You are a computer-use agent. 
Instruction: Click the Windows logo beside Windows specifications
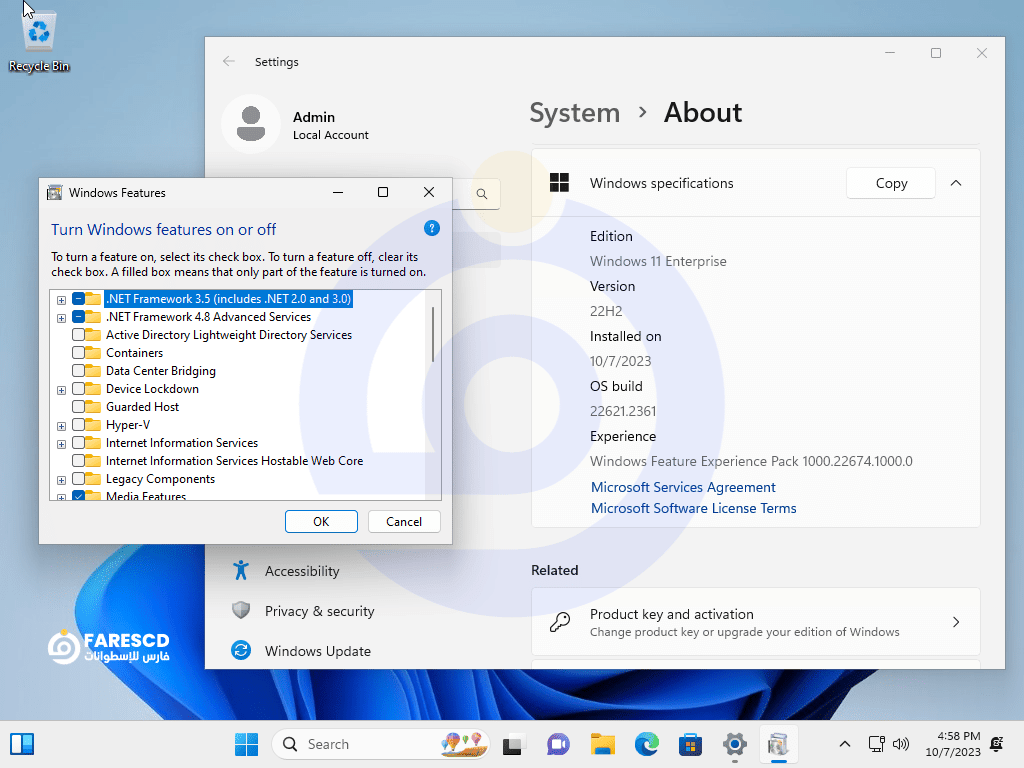(560, 183)
